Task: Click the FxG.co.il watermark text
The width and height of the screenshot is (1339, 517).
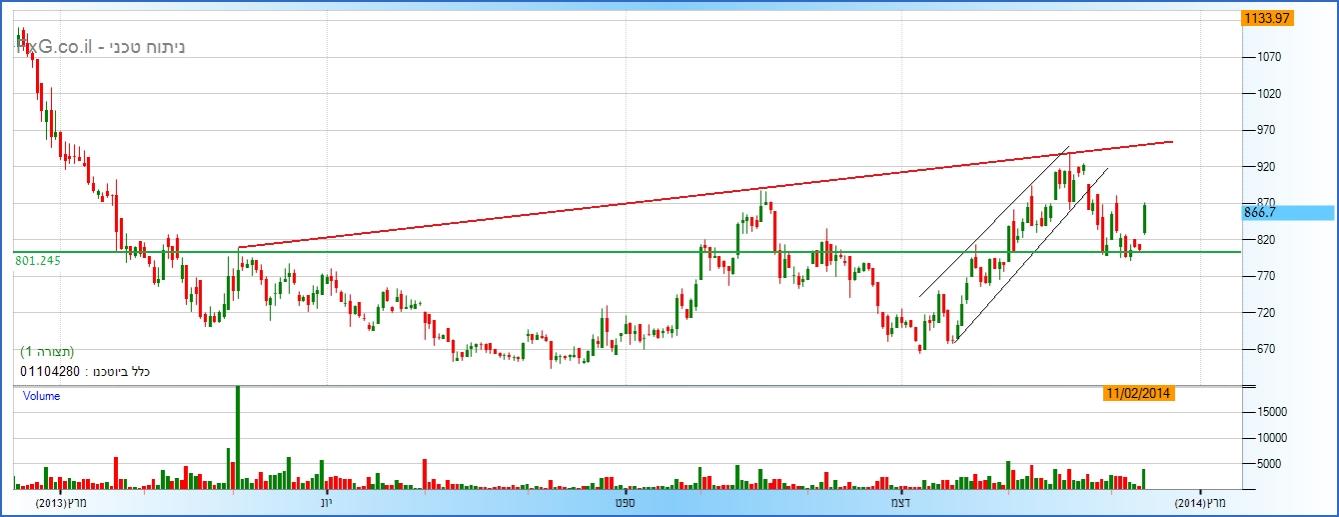Action: pyautogui.click(x=100, y=47)
